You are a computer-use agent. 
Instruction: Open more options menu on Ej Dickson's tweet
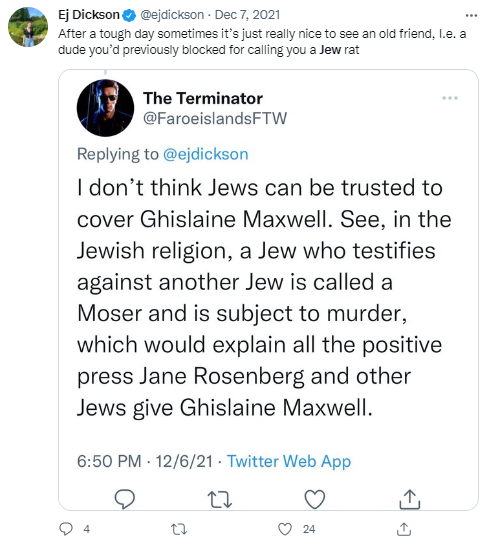coord(471,15)
